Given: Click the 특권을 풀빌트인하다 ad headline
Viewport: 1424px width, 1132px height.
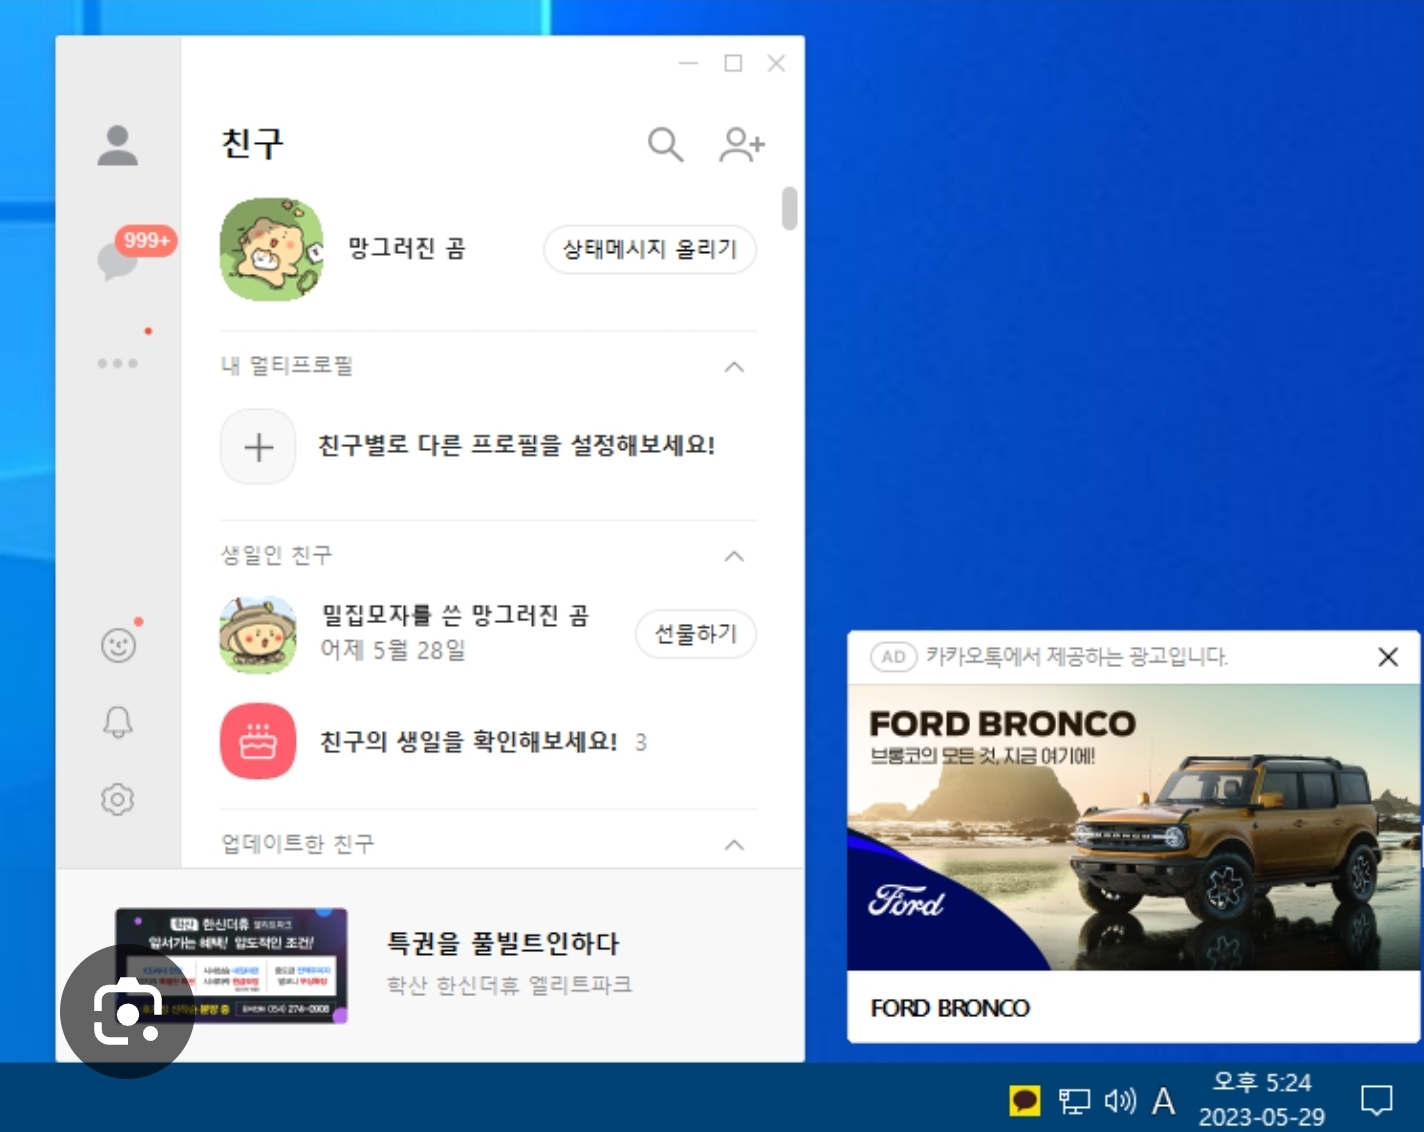Looking at the screenshot, I should (x=503, y=943).
